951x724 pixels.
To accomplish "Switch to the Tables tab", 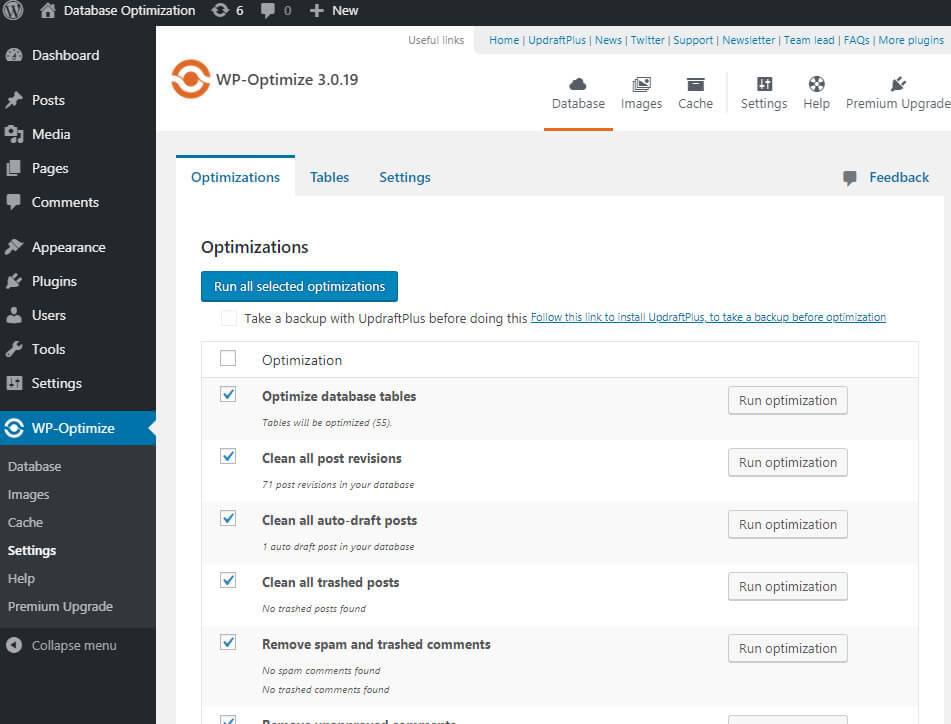I will tap(329, 177).
